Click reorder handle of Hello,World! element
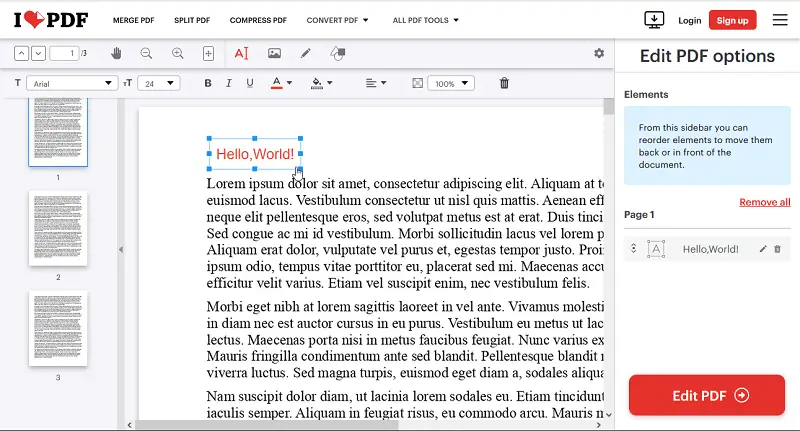The image size is (800, 431). [633, 249]
